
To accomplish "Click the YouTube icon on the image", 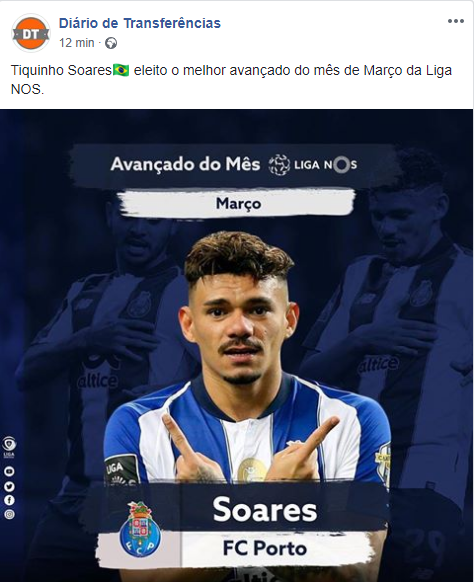I will coord(9,471).
